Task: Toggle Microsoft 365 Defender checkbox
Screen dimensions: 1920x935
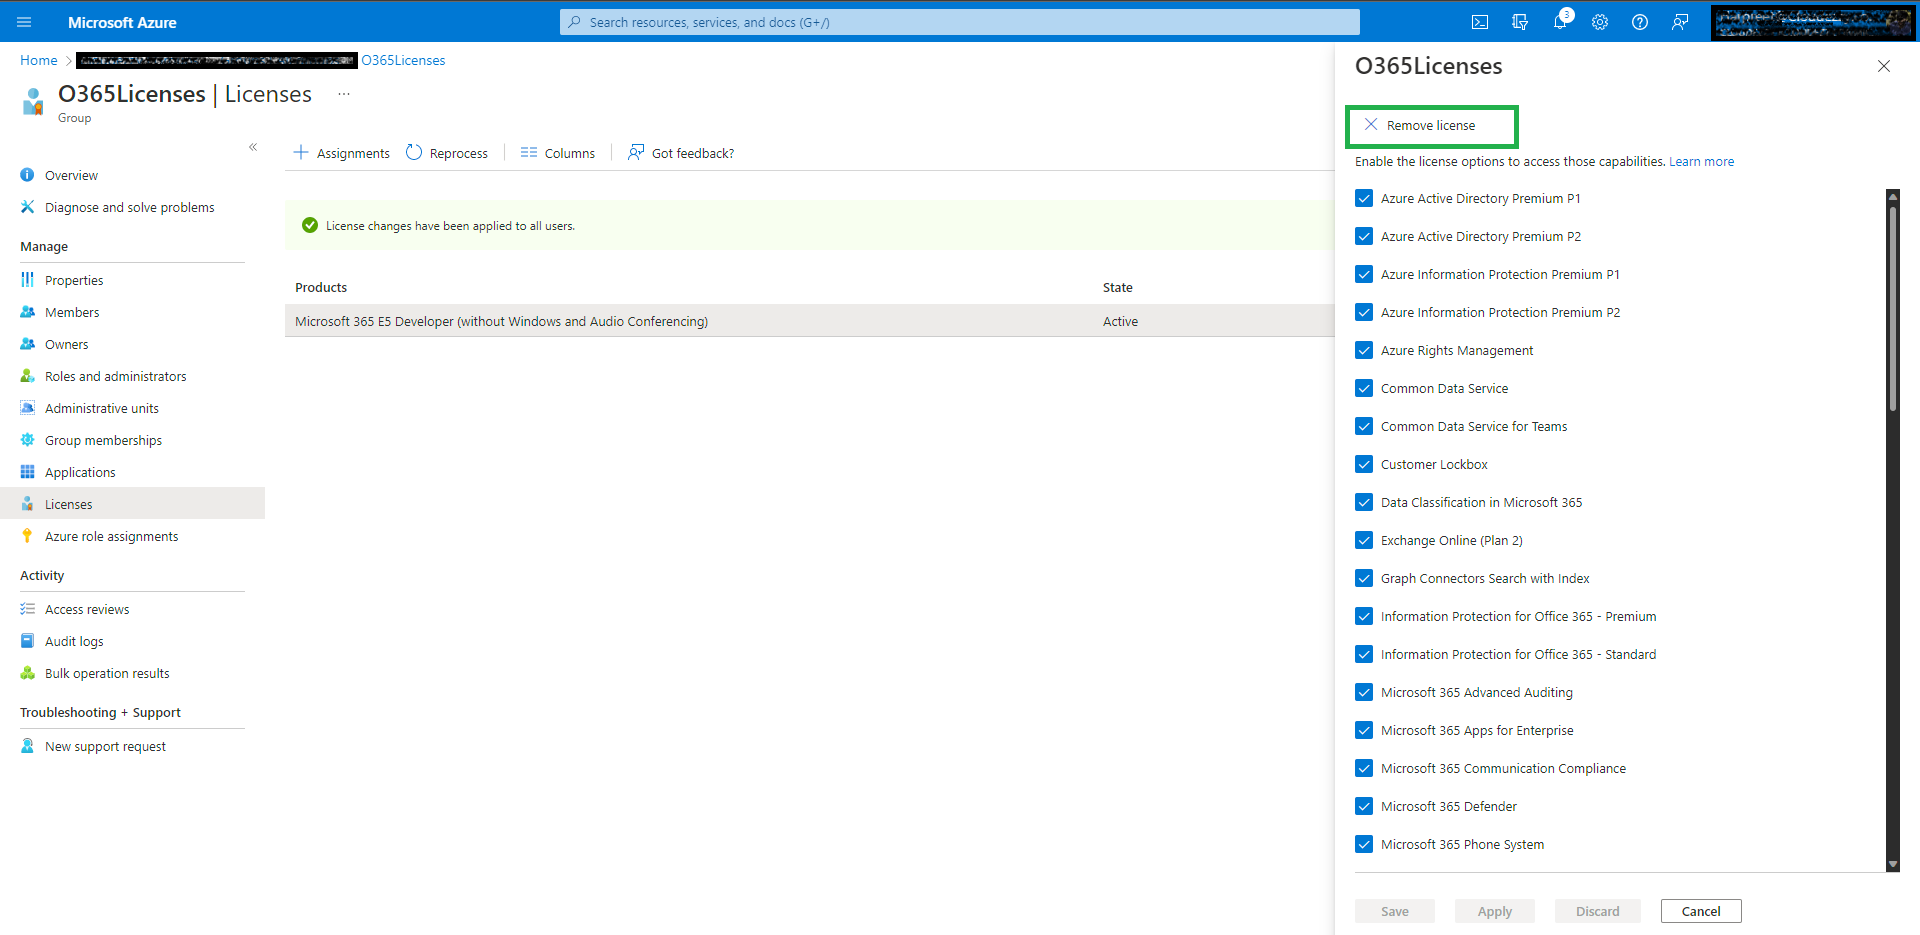Action: coord(1364,806)
